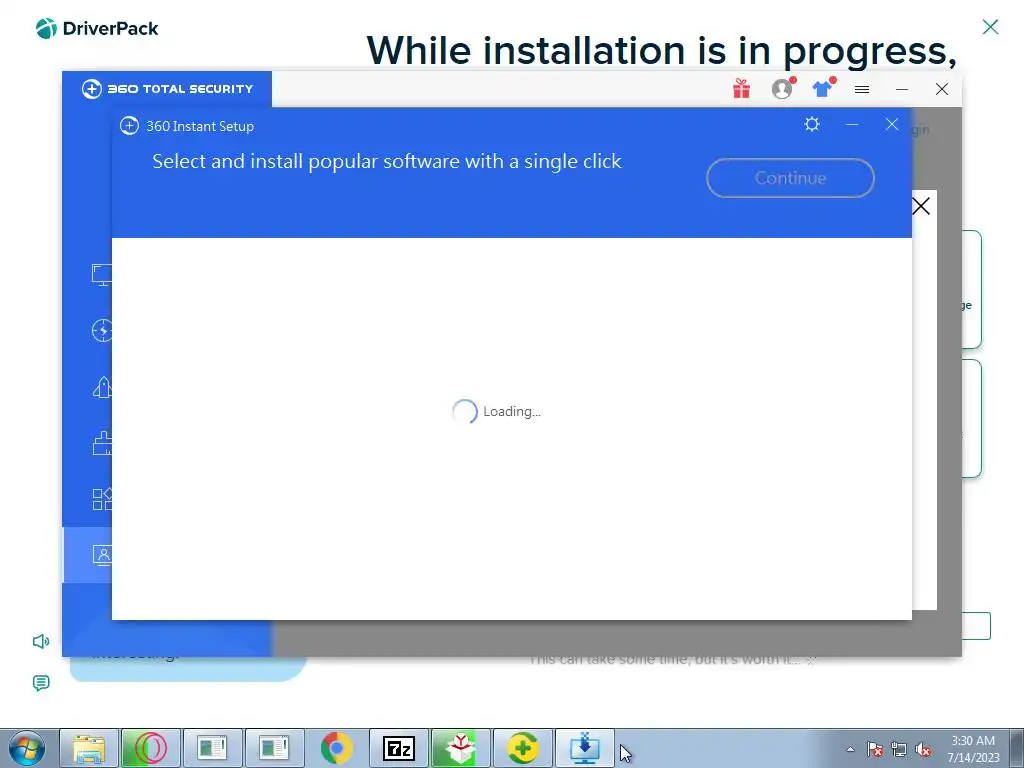The width and height of the screenshot is (1024, 768).
Task: Open the taskbar clock showing 3:30 AM
Action: point(973,749)
